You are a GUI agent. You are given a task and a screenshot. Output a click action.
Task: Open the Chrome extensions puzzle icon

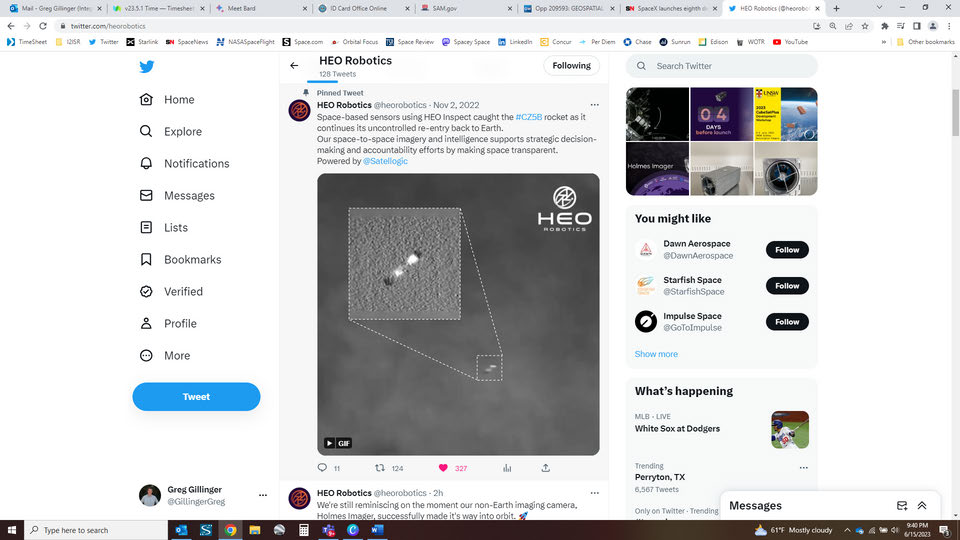(885, 26)
